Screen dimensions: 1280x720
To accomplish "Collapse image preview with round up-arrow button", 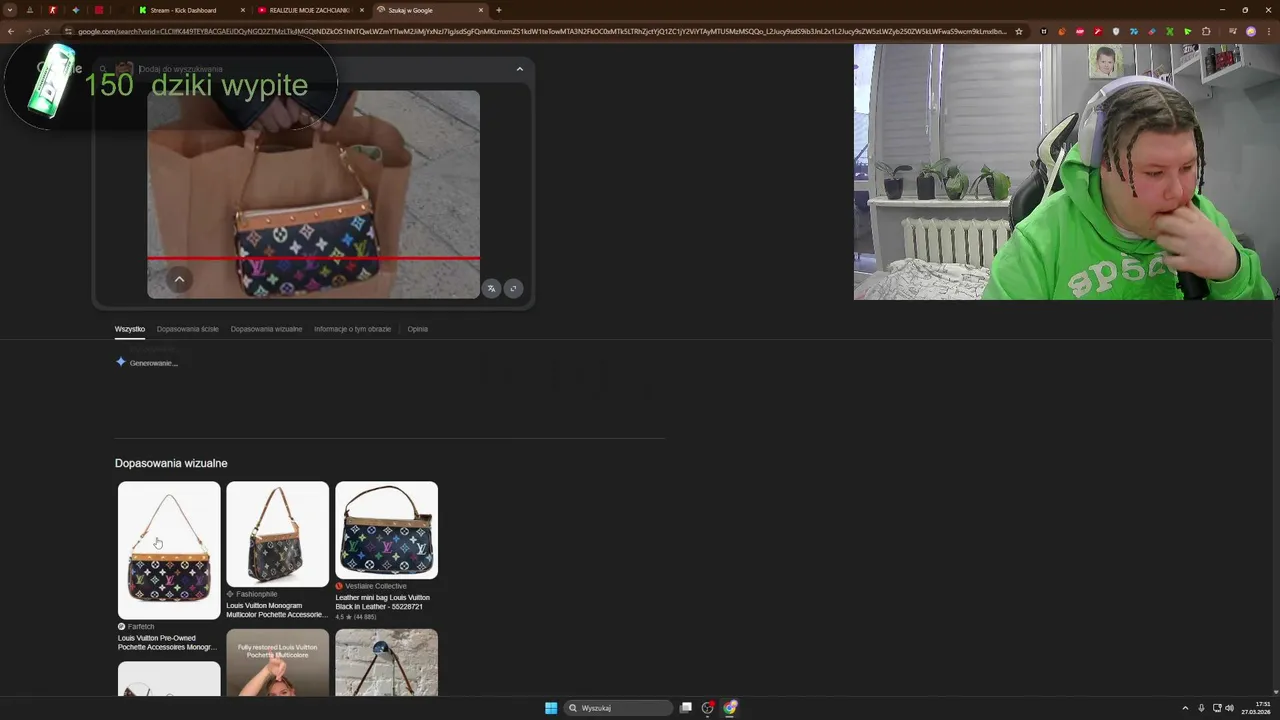I will [179, 280].
